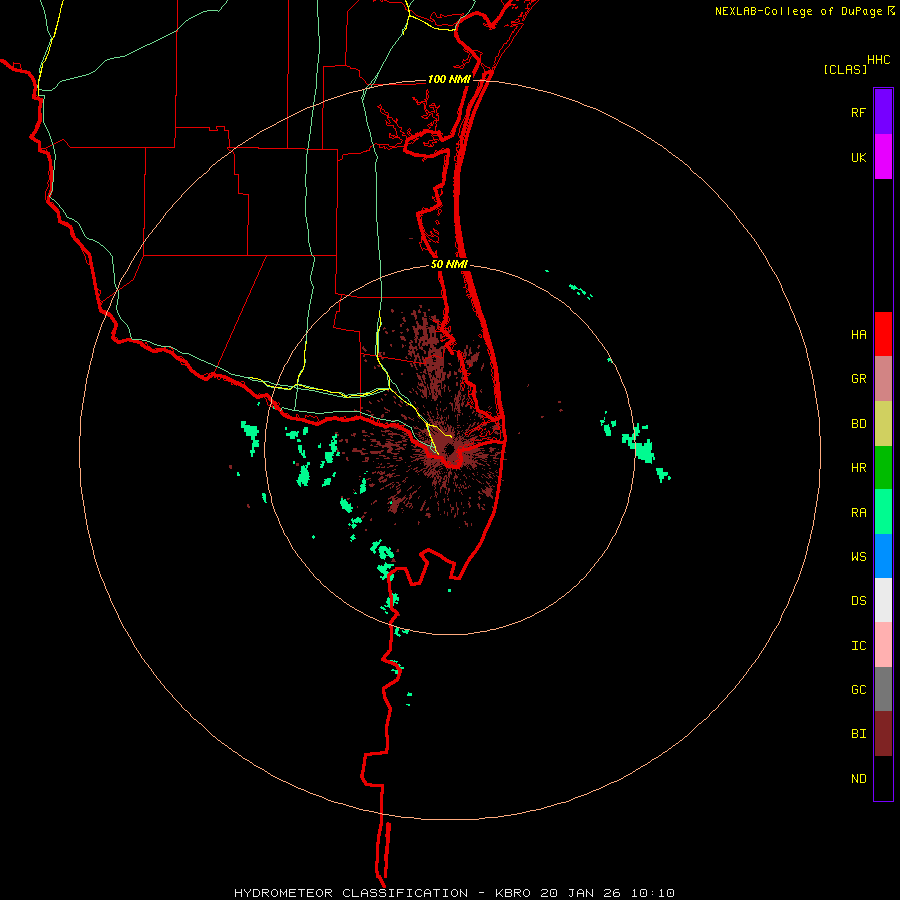Click the IC legend label
Screen dimensions: 900x900
[858, 646]
